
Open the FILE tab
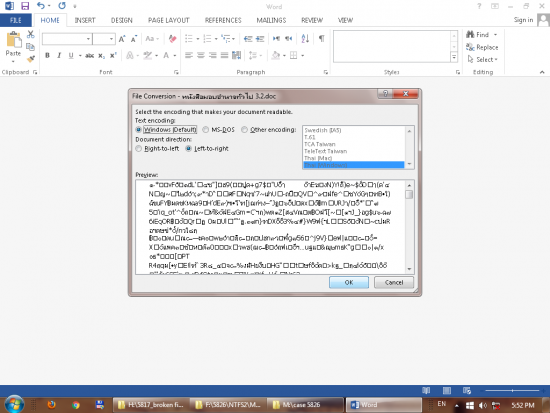(x=16, y=20)
